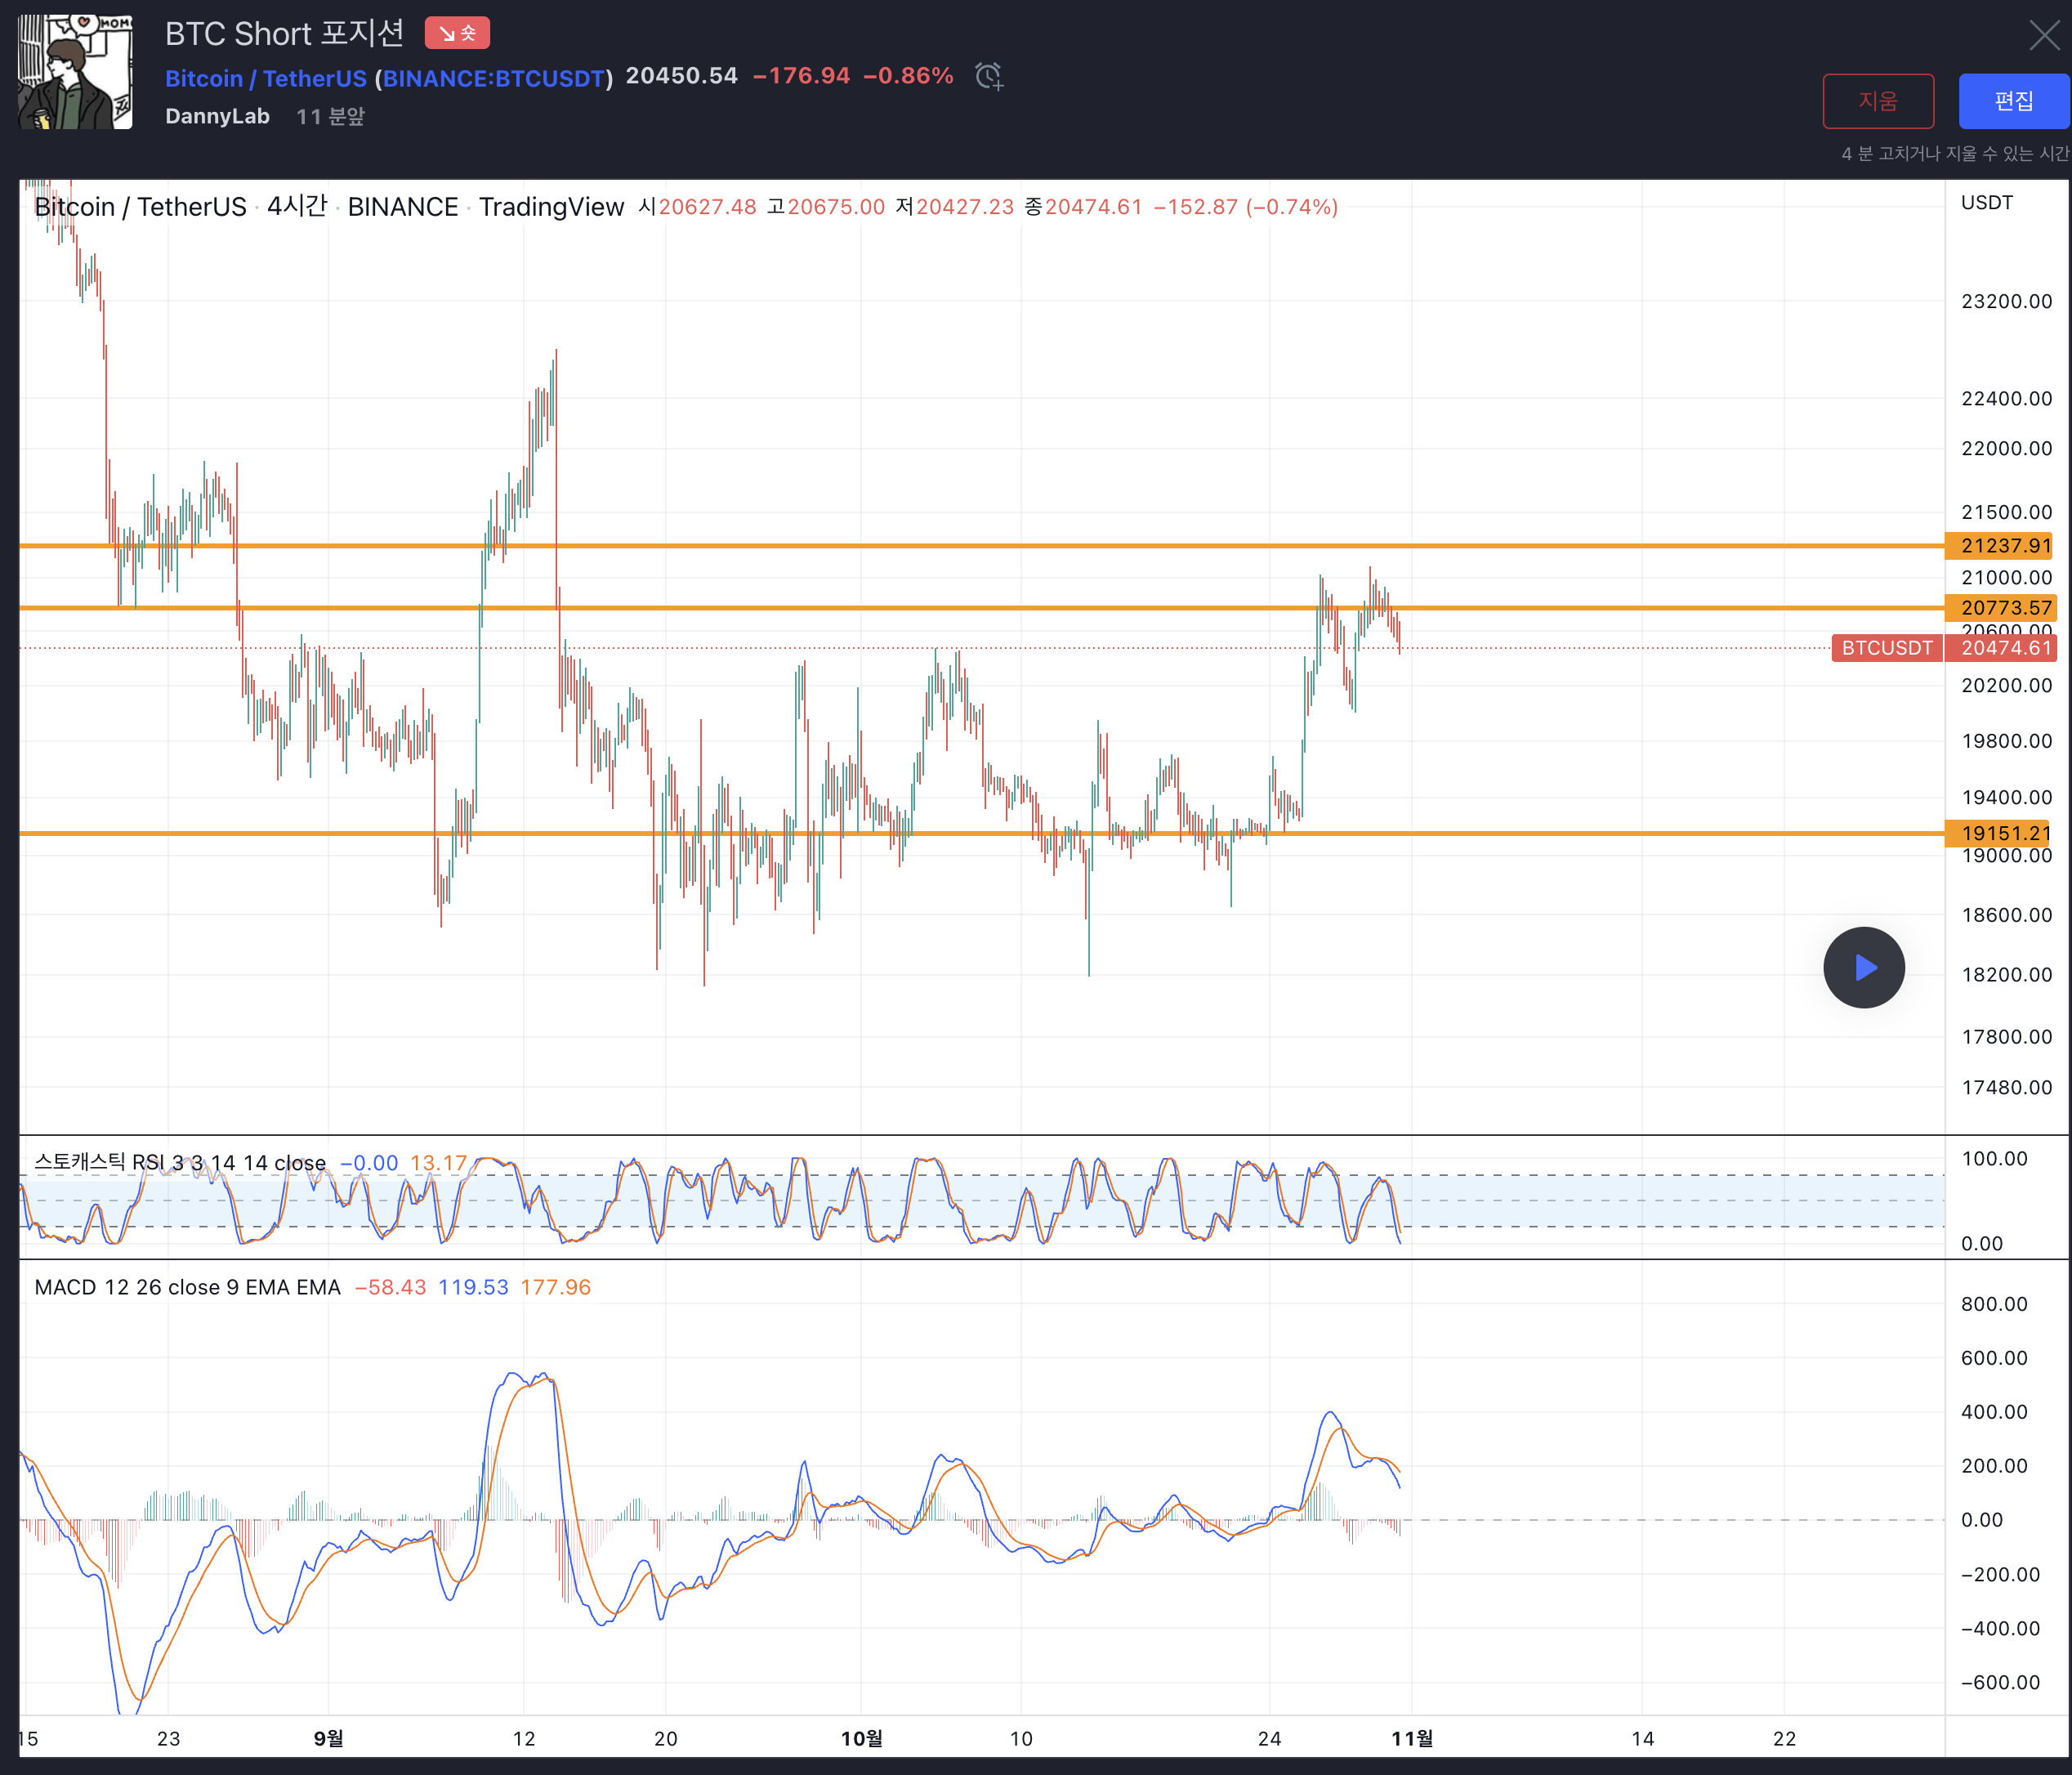Select the MACD 12 26 indicator legend
The image size is (2072, 1775).
tap(187, 1287)
